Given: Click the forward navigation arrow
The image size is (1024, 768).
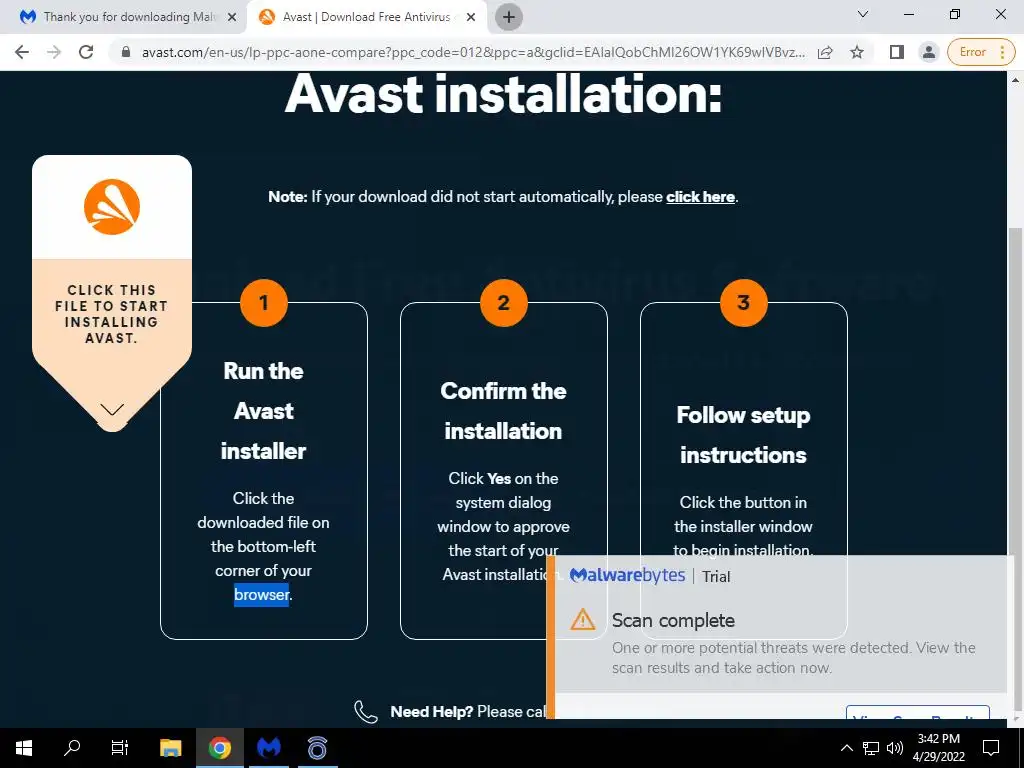Looking at the screenshot, I should pyautogui.click(x=54, y=52).
